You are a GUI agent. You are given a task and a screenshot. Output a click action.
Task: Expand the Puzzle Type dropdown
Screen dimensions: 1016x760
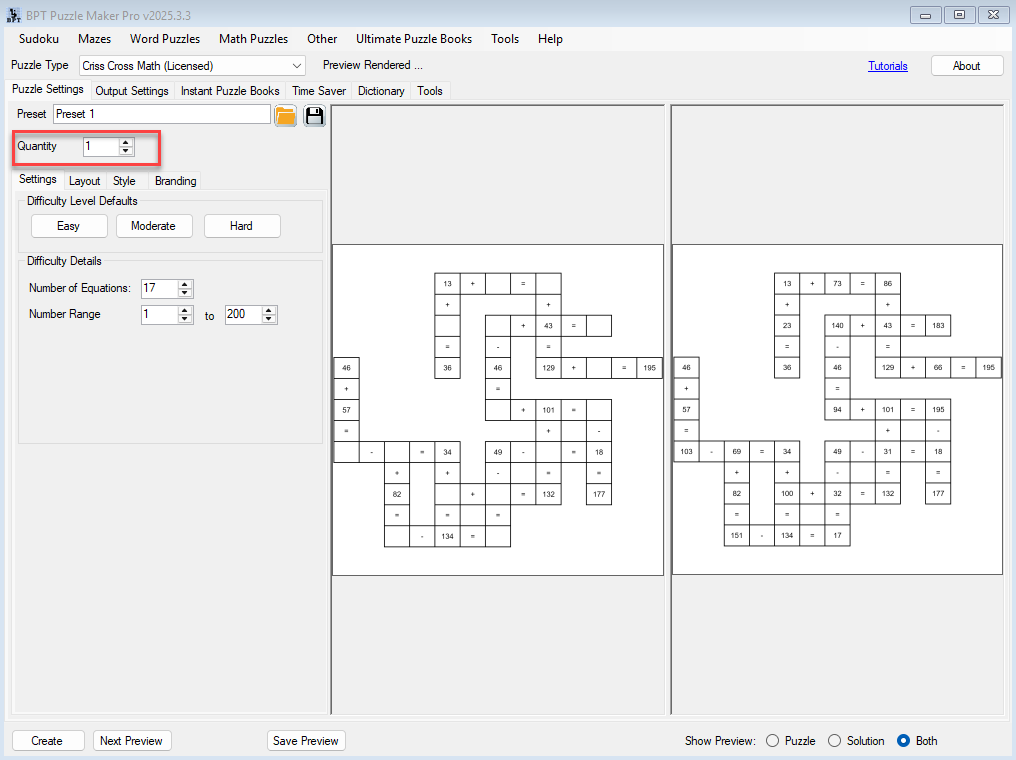pos(297,66)
